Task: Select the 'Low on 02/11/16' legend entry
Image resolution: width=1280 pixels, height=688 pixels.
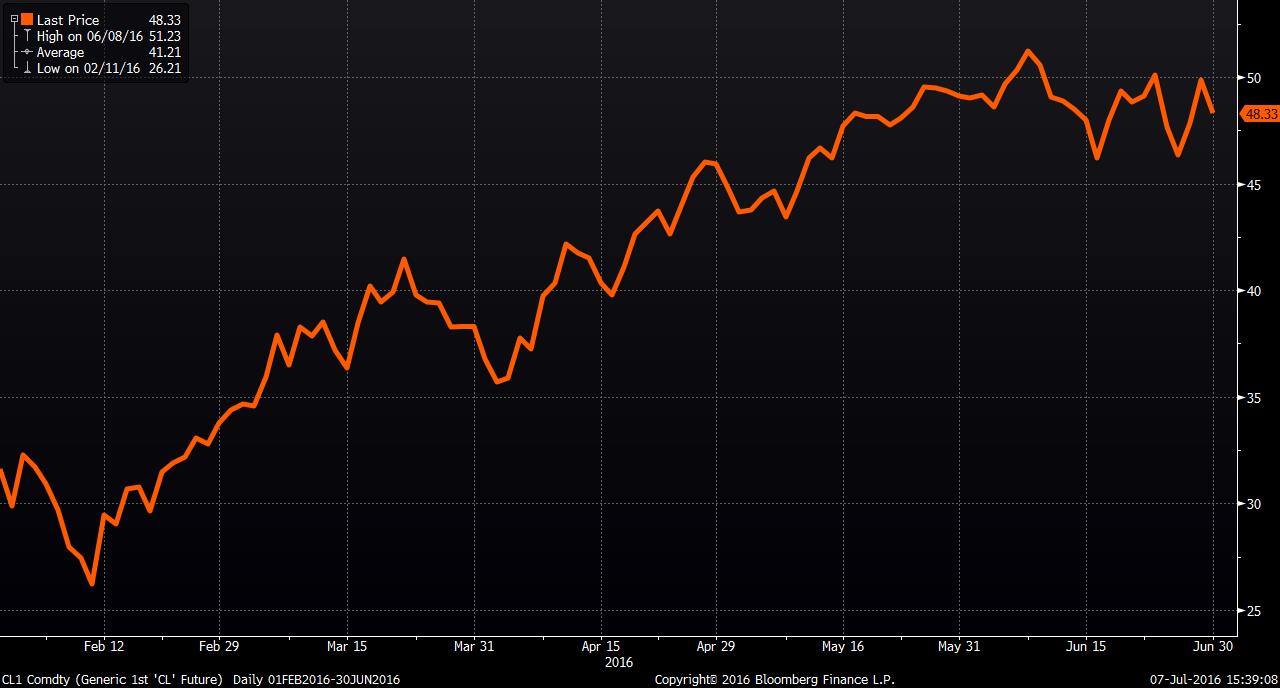Action: coord(88,68)
